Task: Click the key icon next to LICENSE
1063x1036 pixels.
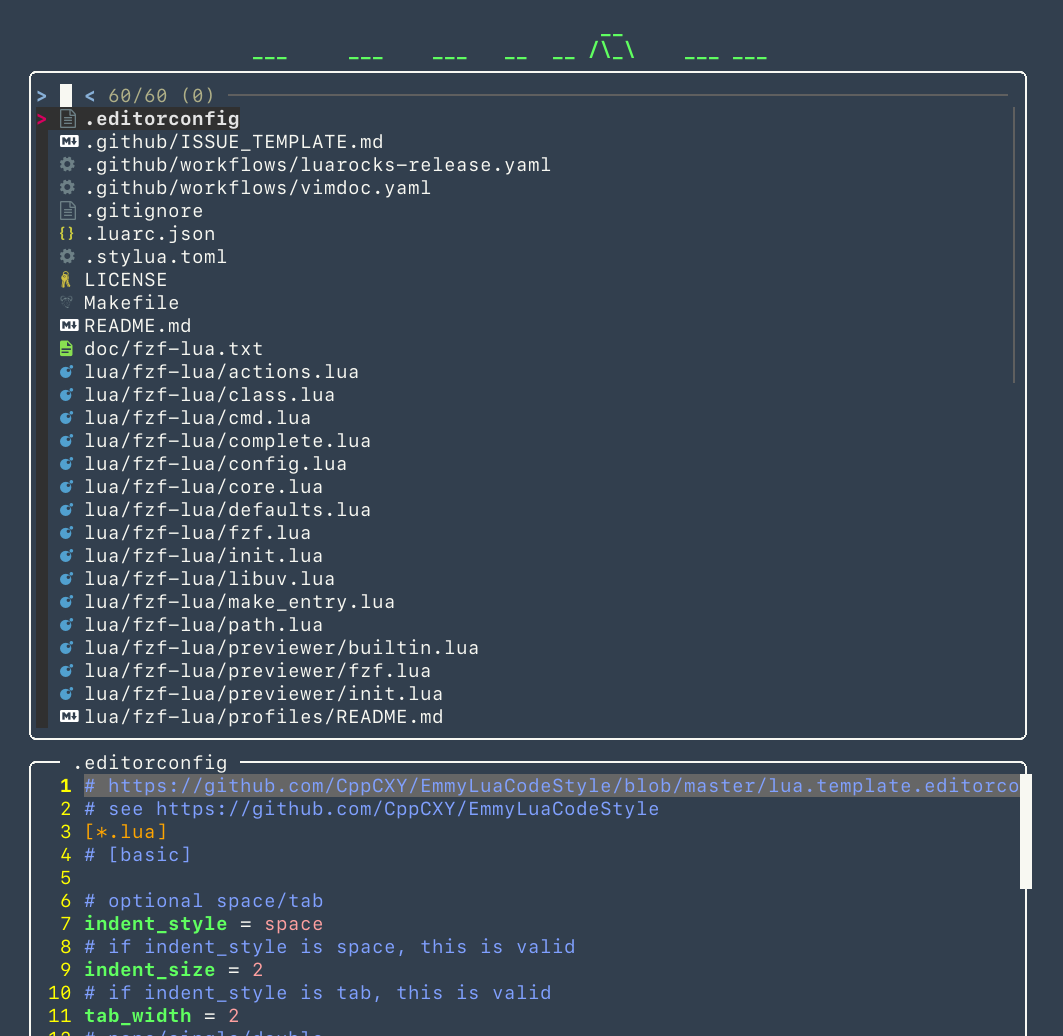Action: pos(67,279)
